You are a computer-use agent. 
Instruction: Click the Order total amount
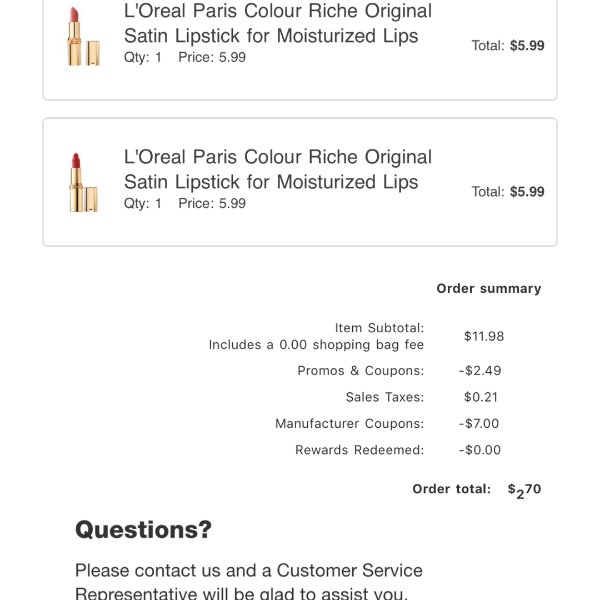[x=524, y=491]
